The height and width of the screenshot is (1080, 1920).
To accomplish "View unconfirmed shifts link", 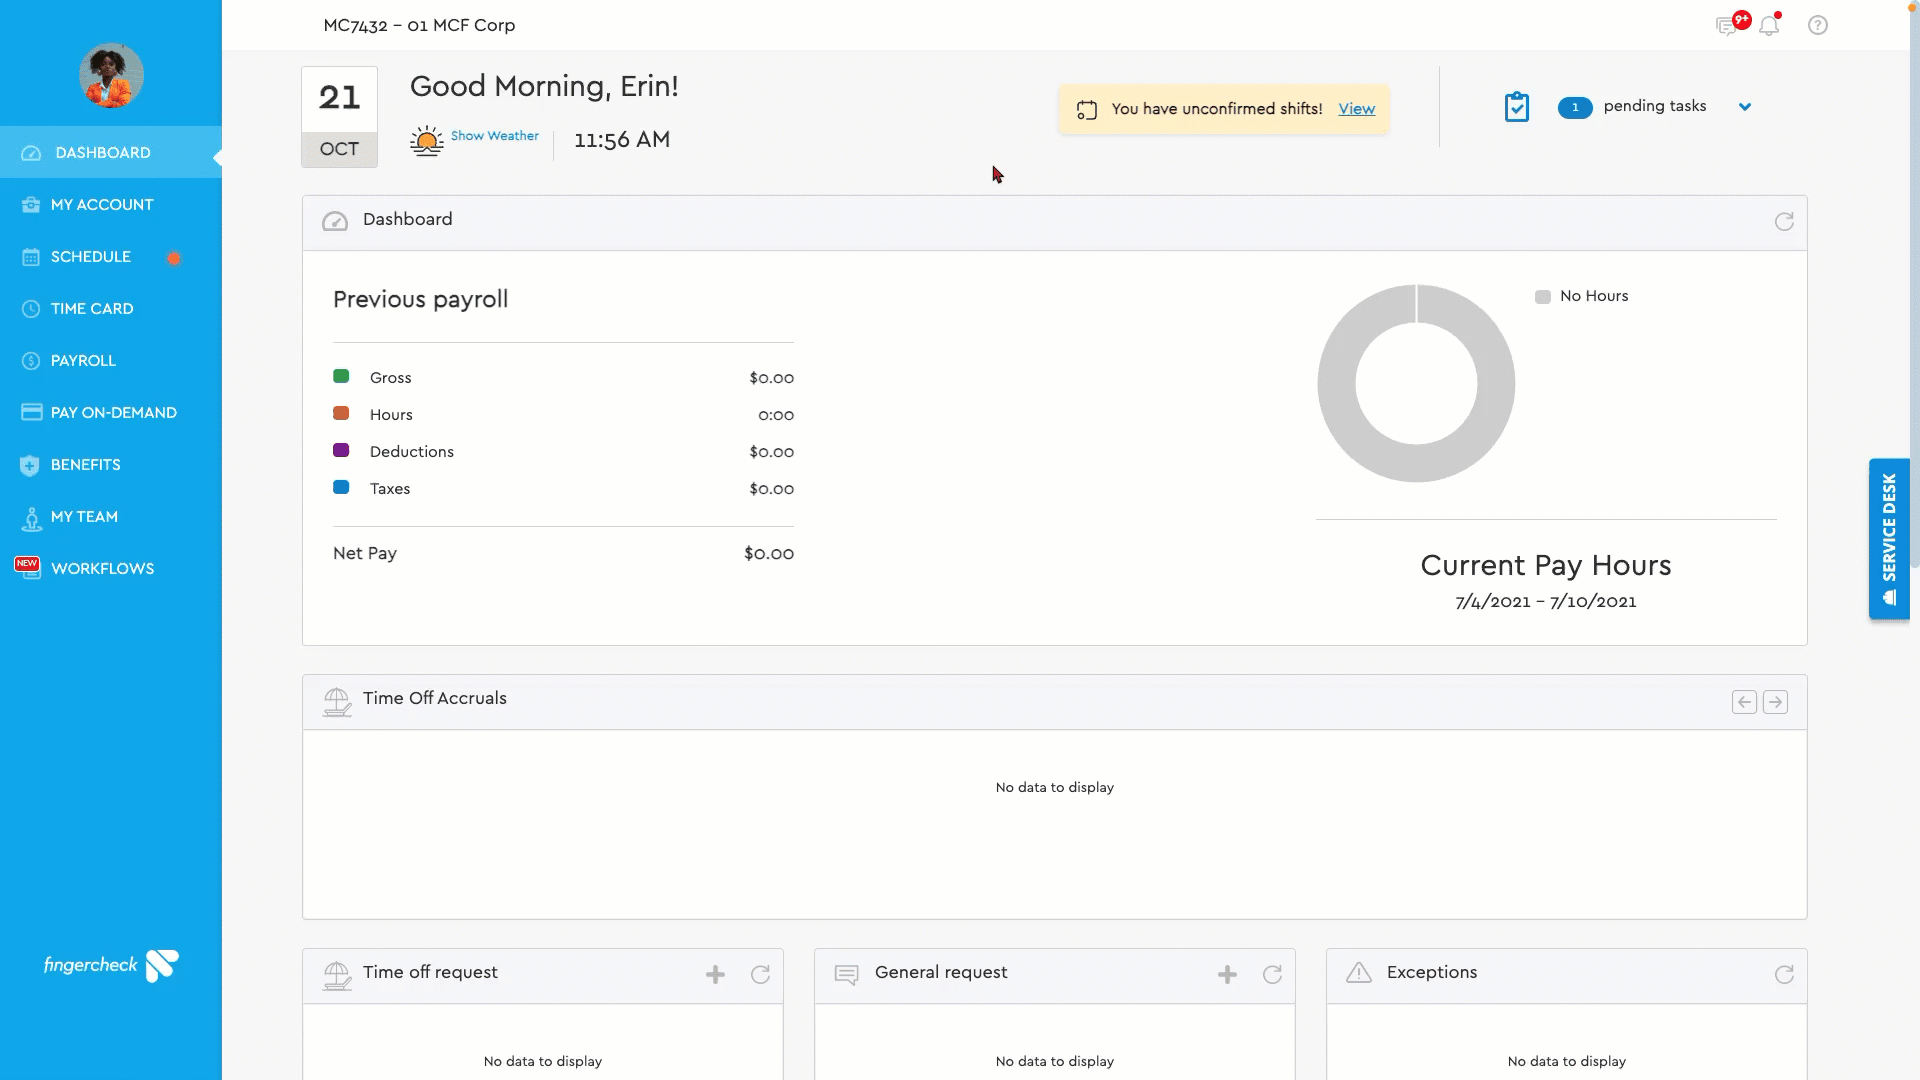I will tap(1356, 109).
